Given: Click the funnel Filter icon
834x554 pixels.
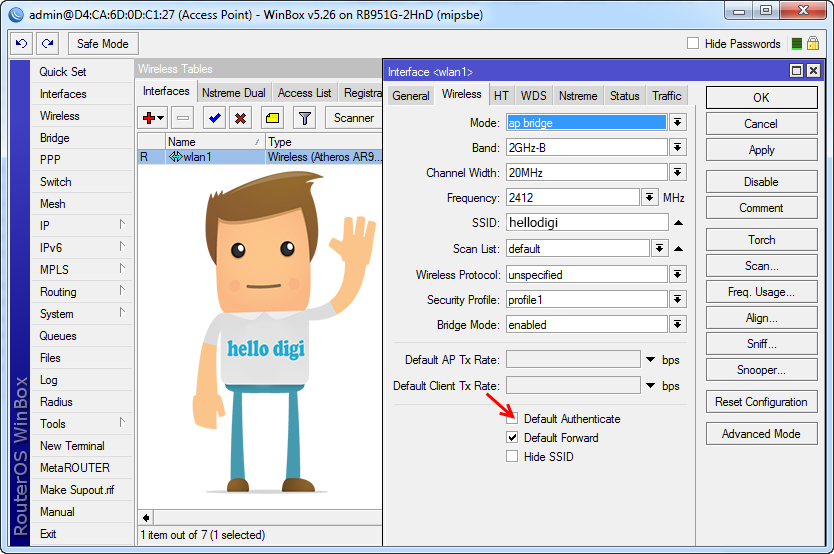Looking at the screenshot, I should tap(305, 118).
